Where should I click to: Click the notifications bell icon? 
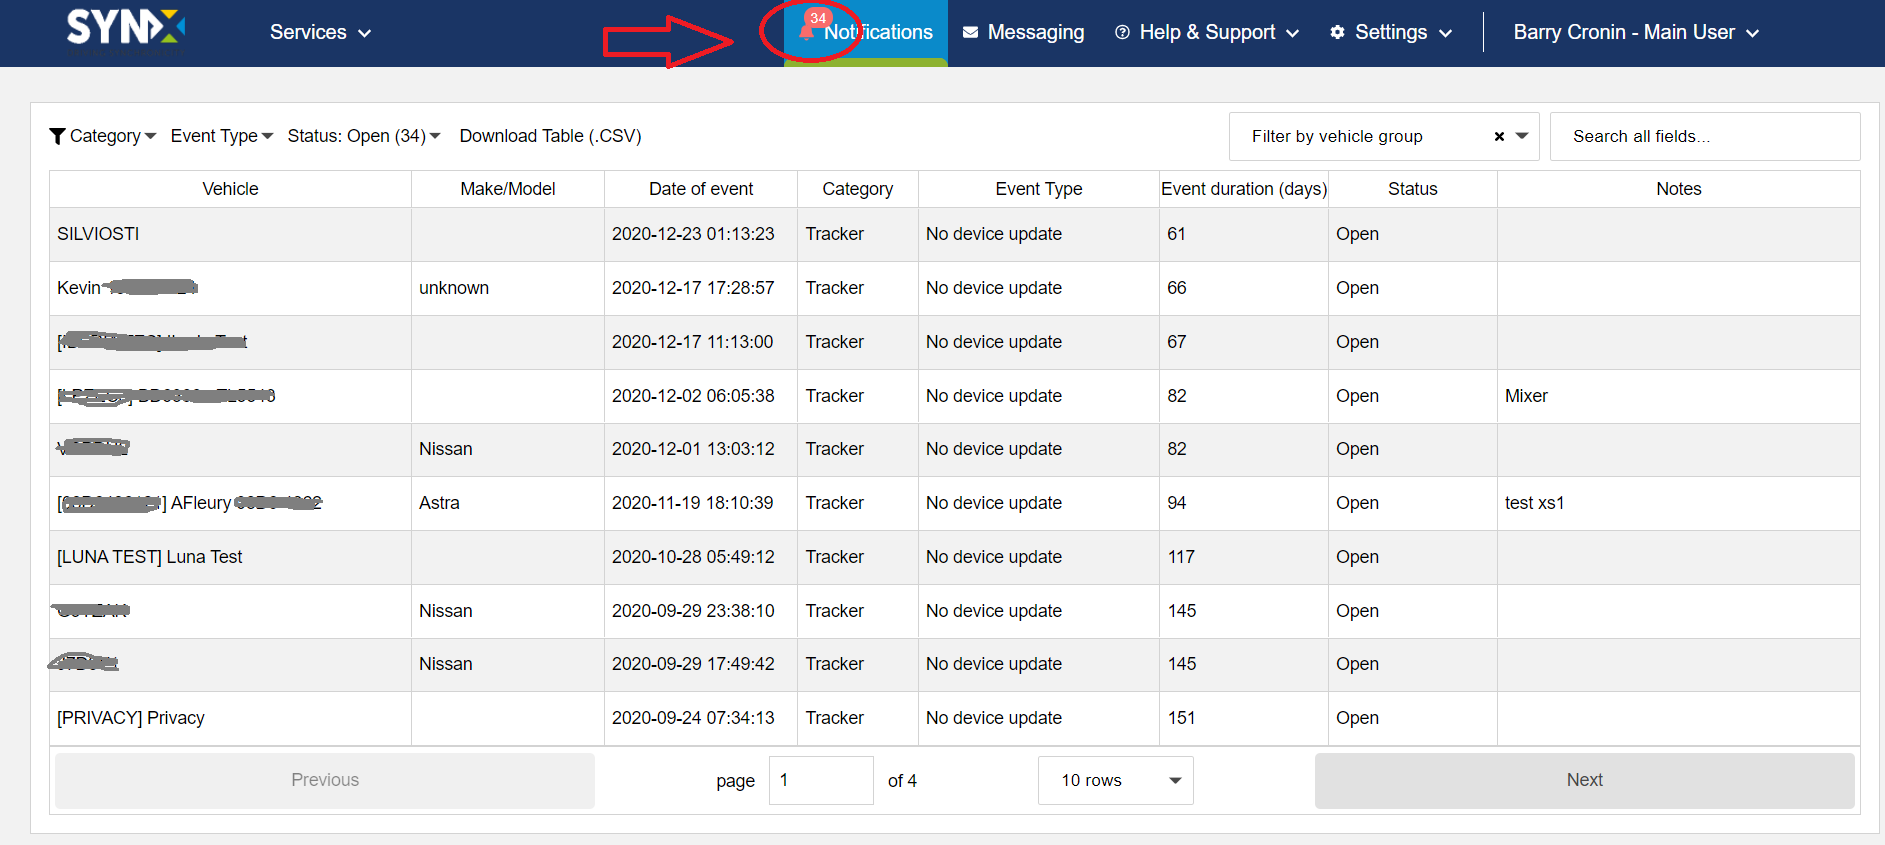(806, 32)
